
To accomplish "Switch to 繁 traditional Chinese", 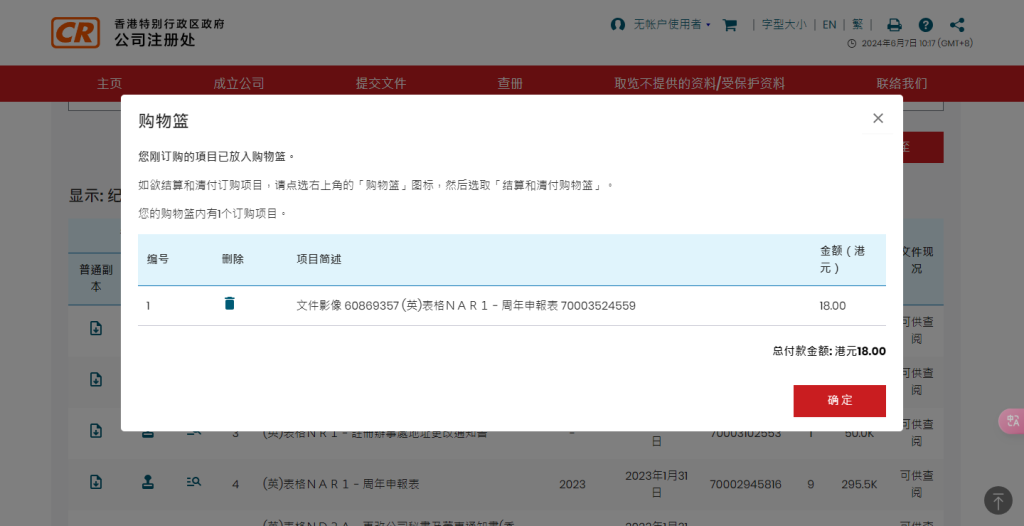I will (857, 24).
